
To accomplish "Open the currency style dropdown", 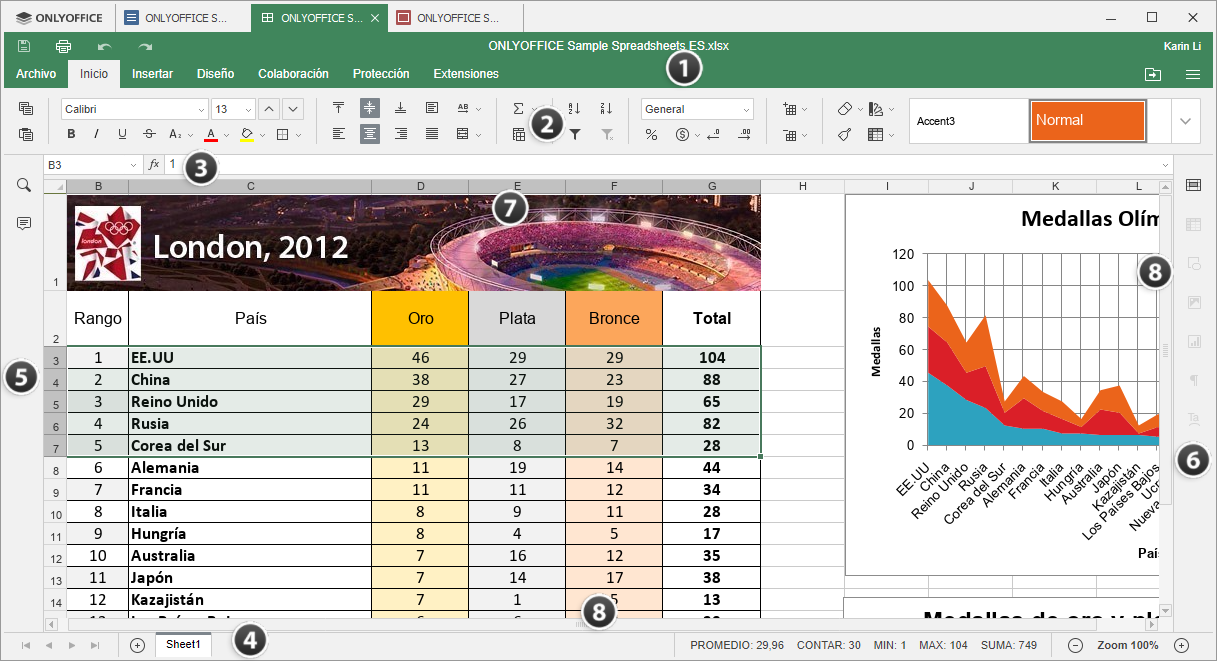I will click(x=697, y=134).
